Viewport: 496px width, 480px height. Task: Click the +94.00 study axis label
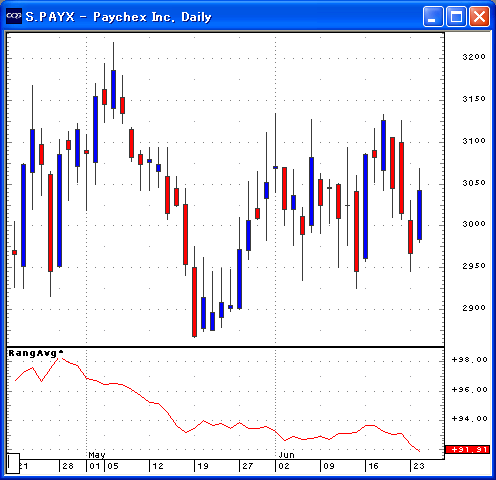tap(470, 419)
